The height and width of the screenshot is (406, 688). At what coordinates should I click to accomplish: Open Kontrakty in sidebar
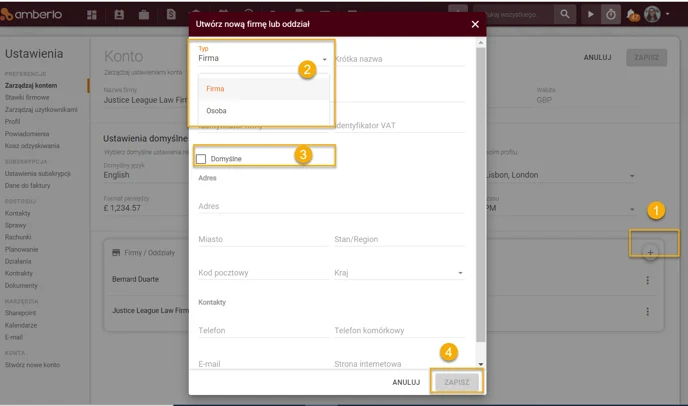pos(18,273)
